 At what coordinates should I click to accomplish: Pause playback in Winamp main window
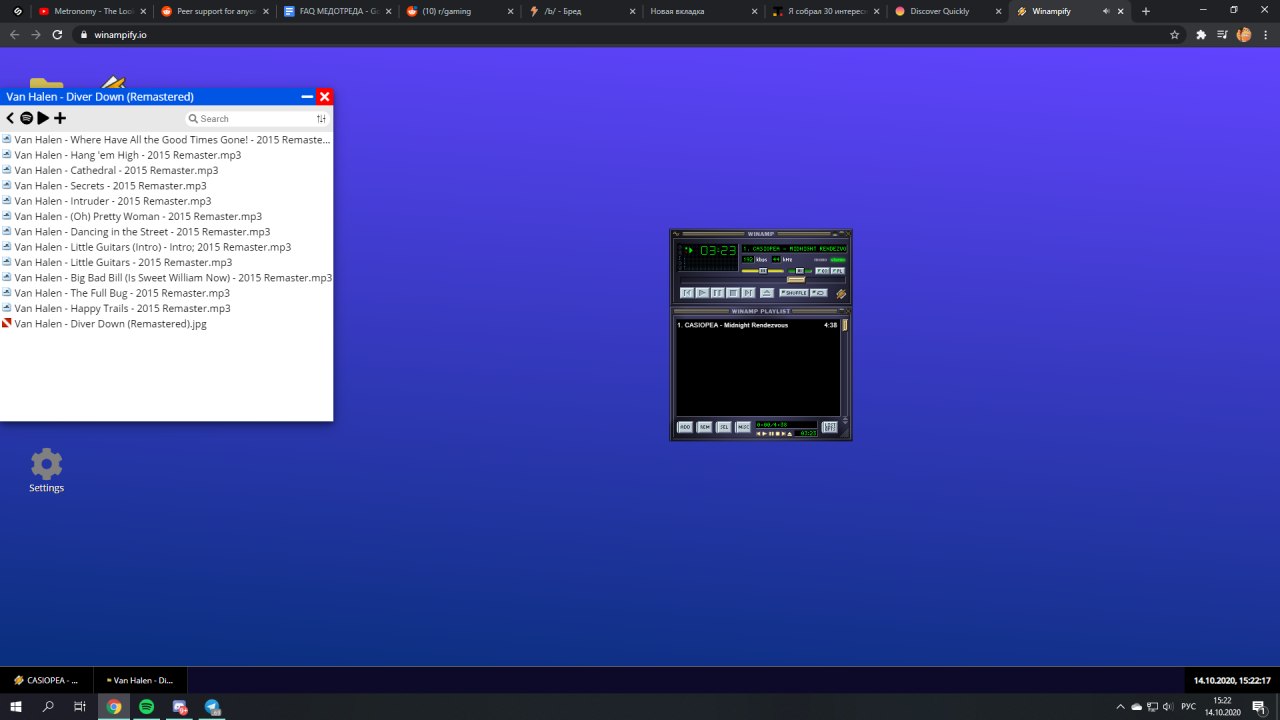[717, 293]
